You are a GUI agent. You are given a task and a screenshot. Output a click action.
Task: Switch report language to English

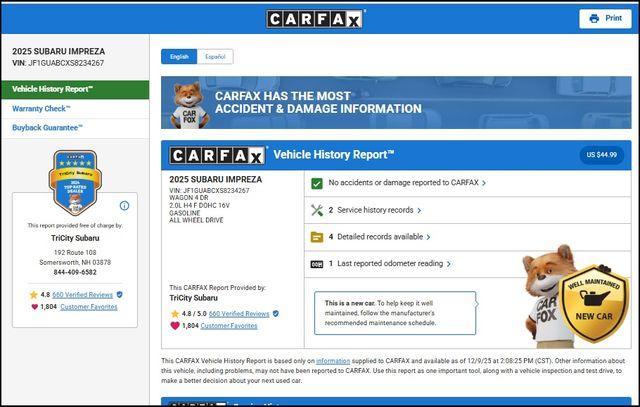pyautogui.click(x=179, y=56)
